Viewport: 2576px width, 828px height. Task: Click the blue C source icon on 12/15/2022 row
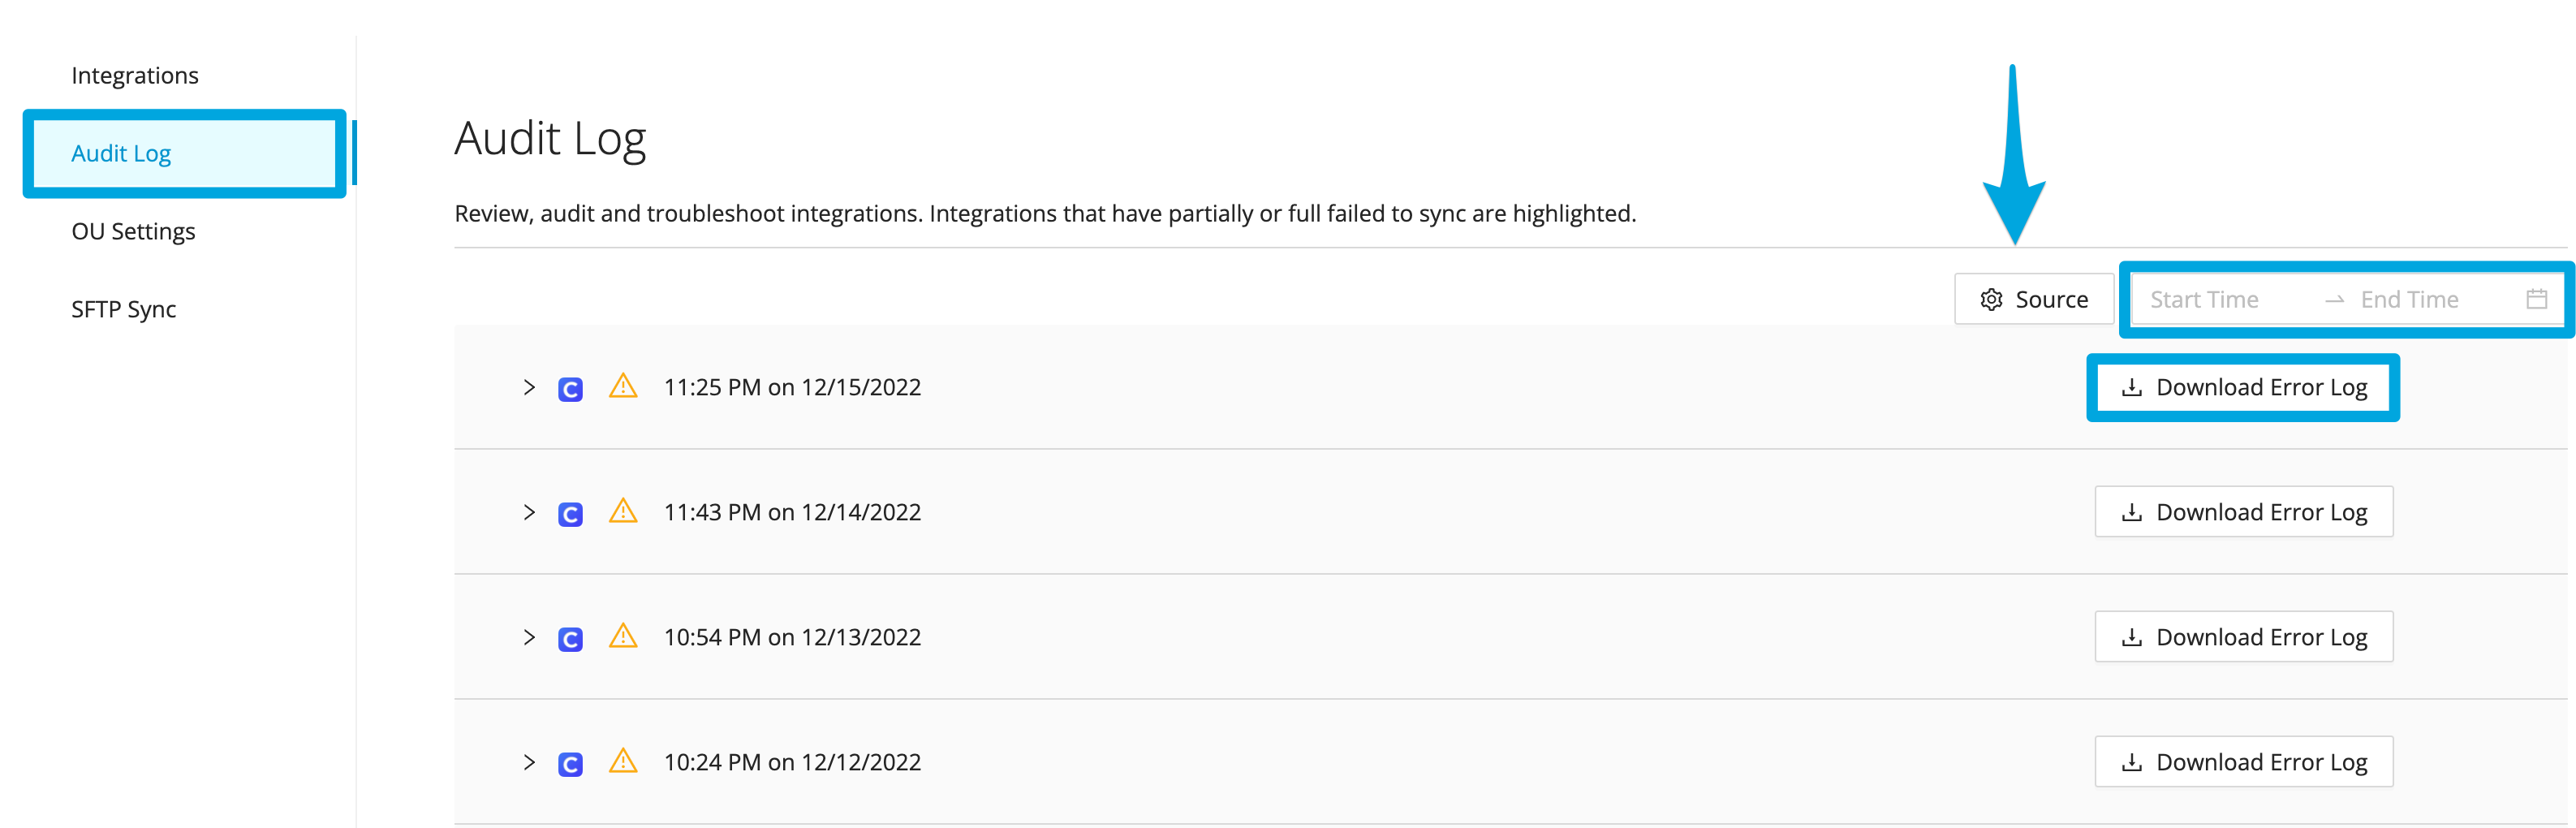tap(570, 387)
